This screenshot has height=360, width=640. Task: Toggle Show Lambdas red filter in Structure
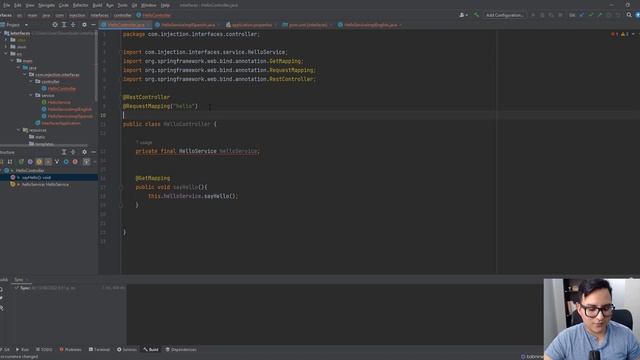tap(75, 162)
